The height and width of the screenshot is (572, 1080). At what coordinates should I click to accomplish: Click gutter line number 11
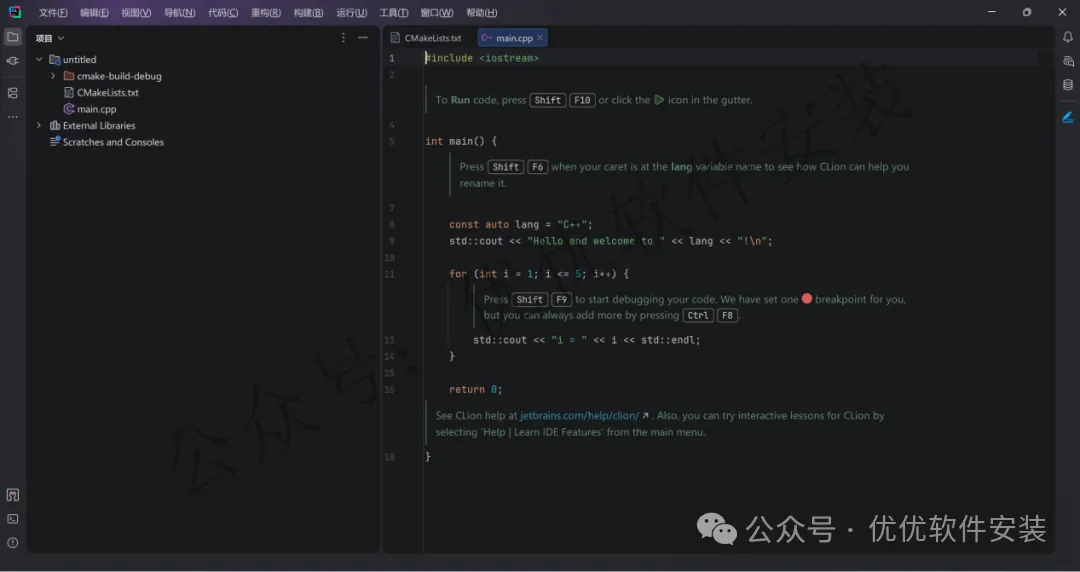coord(390,274)
